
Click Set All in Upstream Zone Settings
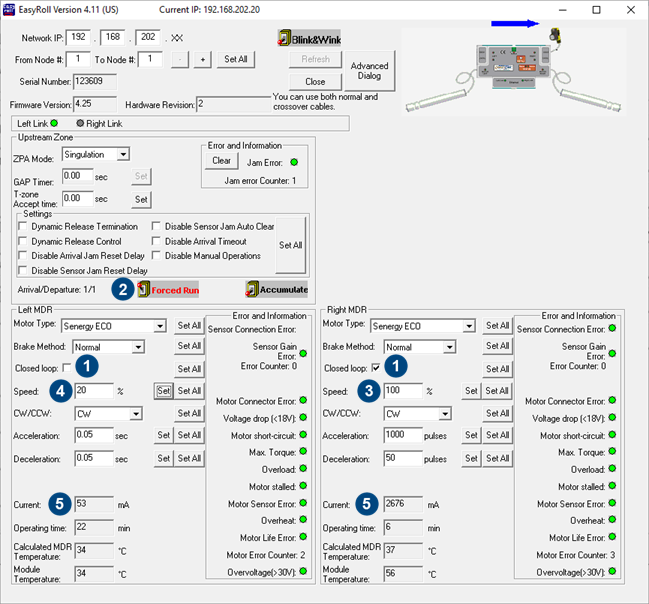coord(291,245)
